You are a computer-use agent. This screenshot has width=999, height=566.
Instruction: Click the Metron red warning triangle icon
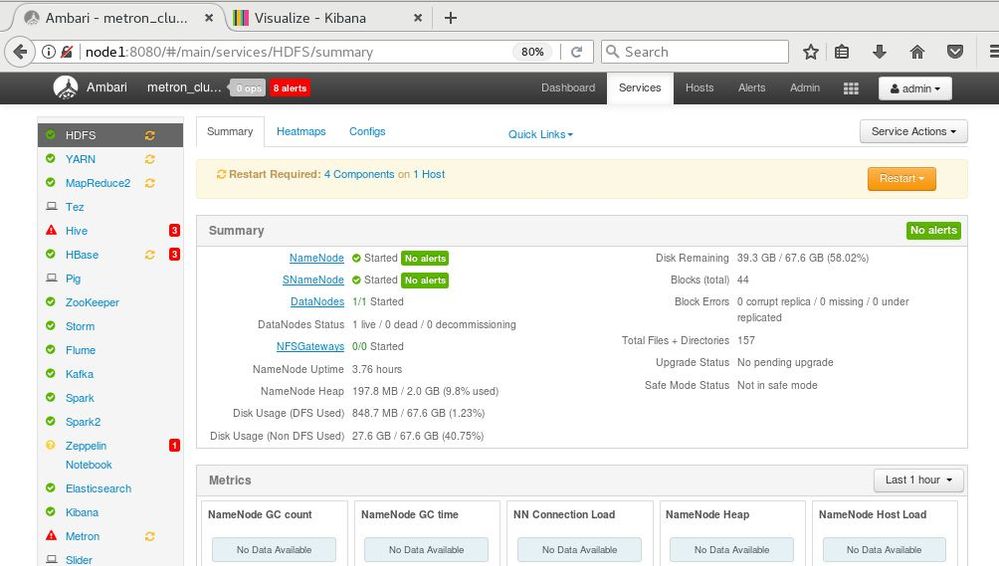(51, 535)
